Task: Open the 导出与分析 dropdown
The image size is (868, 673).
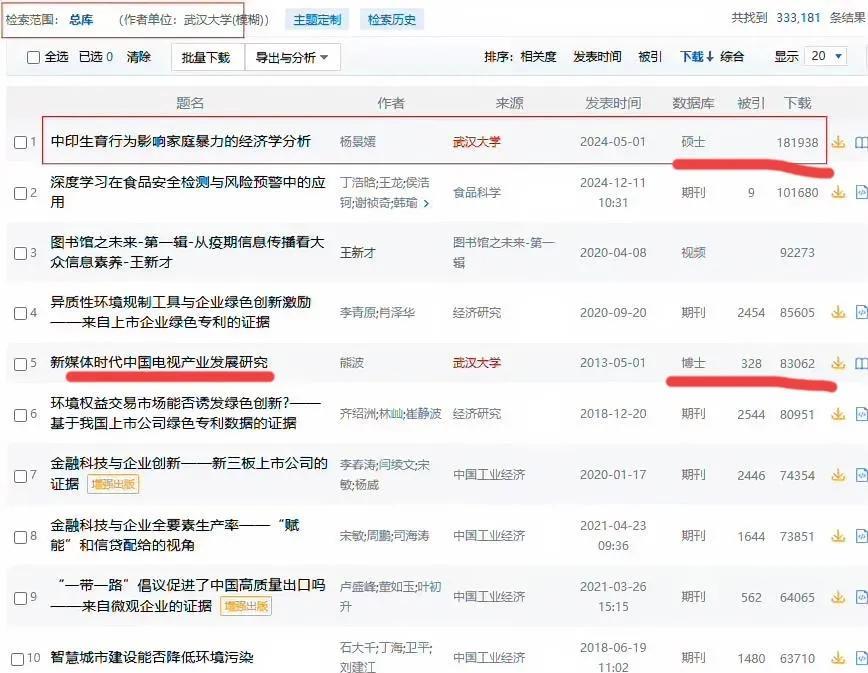Action: 292,58
